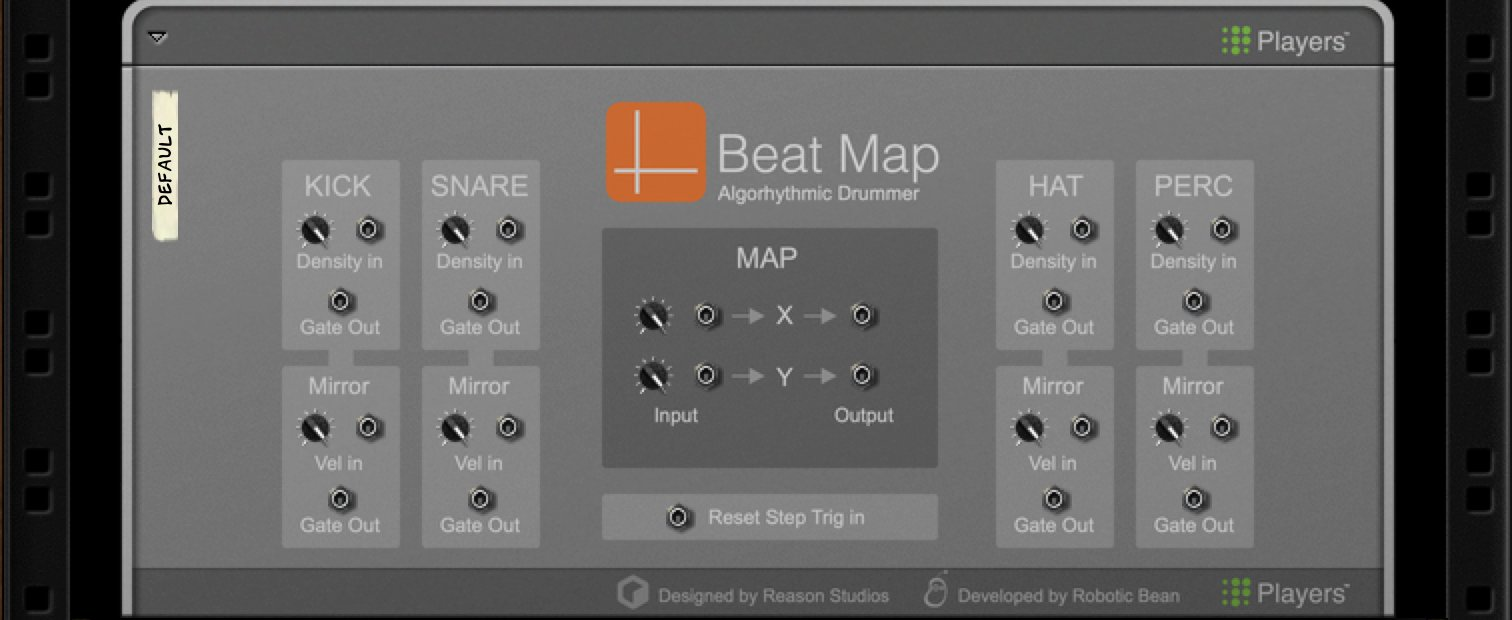Click the HAT Density in trim knob
The width and height of the screenshot is (1512, 620).
(x=1029, y=231)
